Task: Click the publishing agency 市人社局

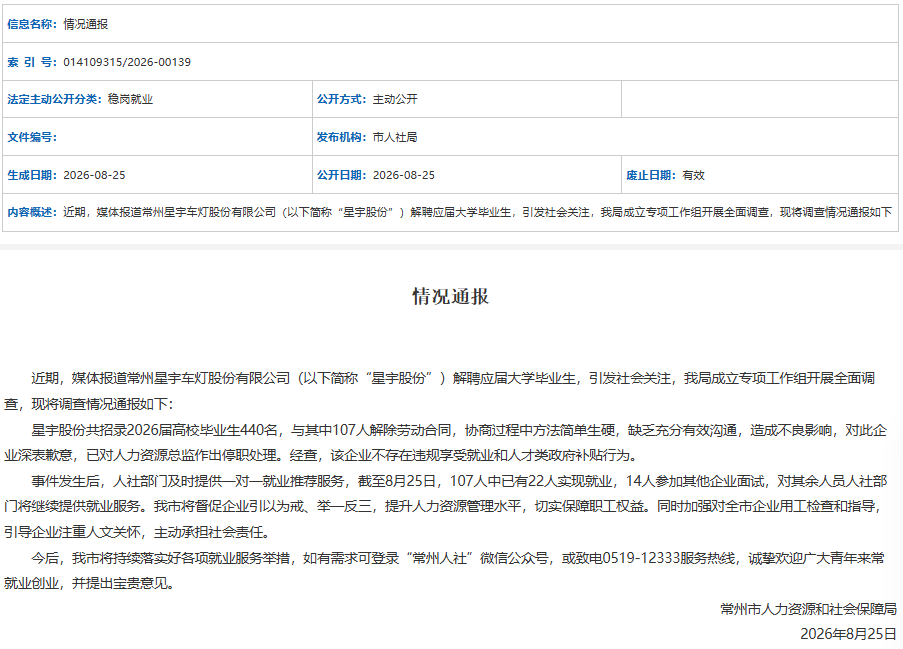Action: [395, 137]
